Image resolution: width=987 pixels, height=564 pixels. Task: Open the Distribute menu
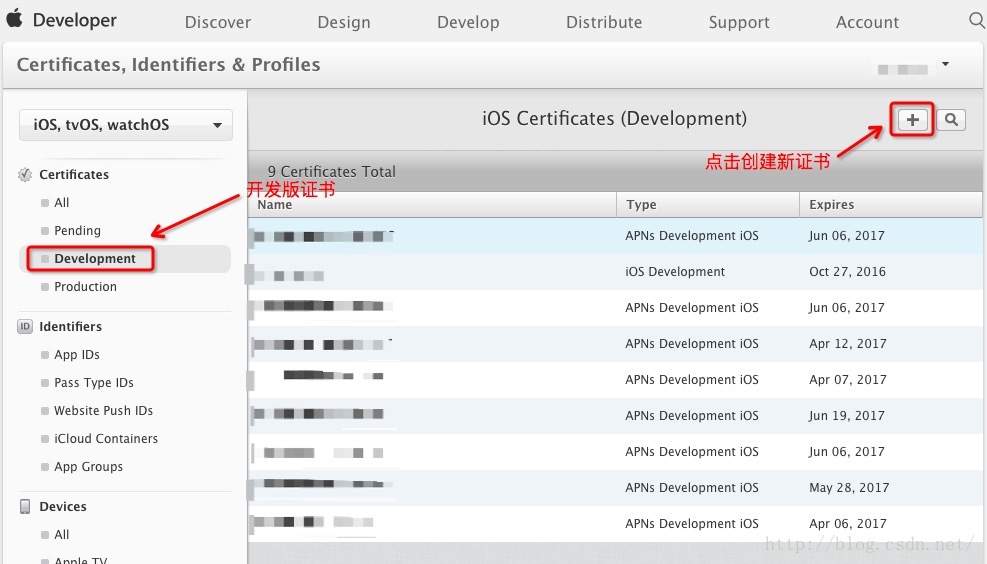(x=604, y=22)
